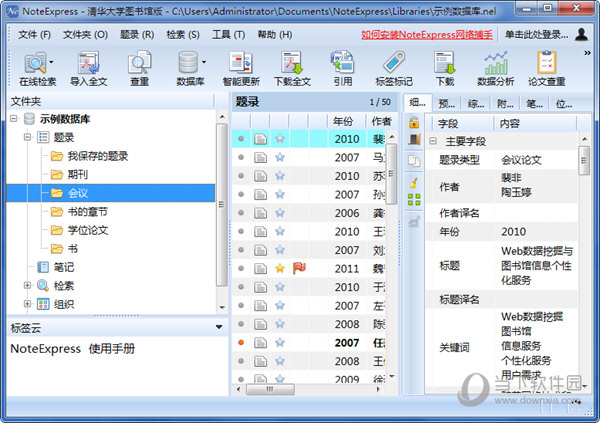This screenshot has height=423, width=600.
Task: Click the book icon in detail sidebar
Action: [x=414, y=140]
